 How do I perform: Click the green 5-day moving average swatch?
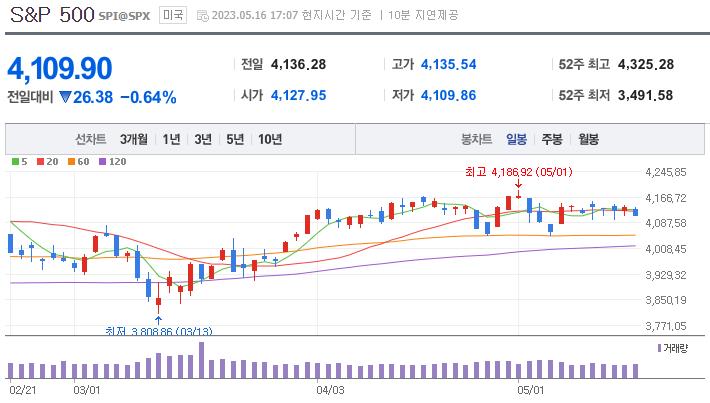15,162
